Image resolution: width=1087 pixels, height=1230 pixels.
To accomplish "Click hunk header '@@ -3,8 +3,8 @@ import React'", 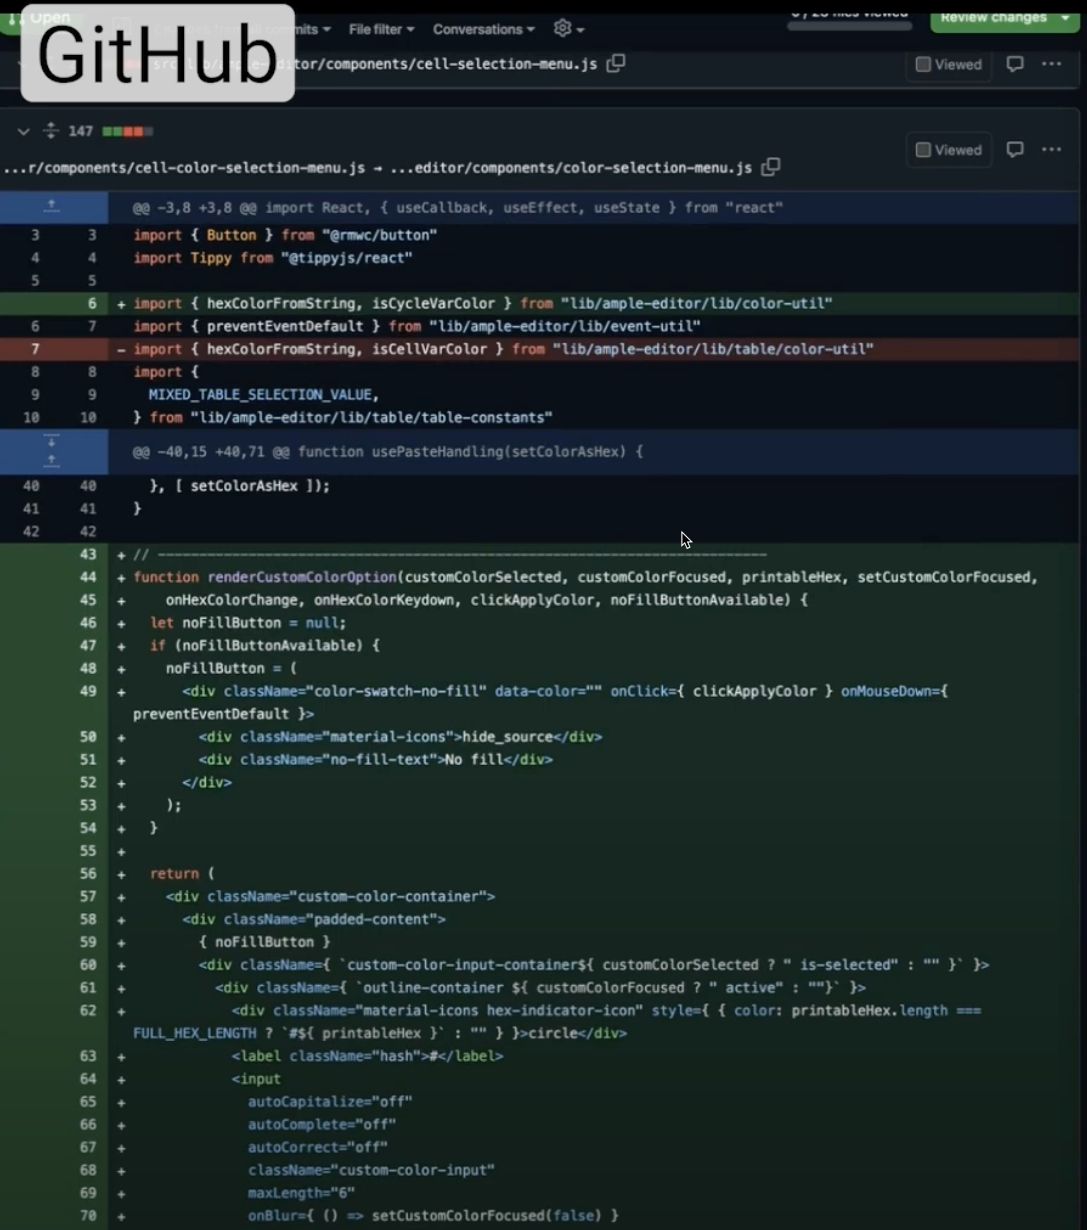I will coord(458,208).
